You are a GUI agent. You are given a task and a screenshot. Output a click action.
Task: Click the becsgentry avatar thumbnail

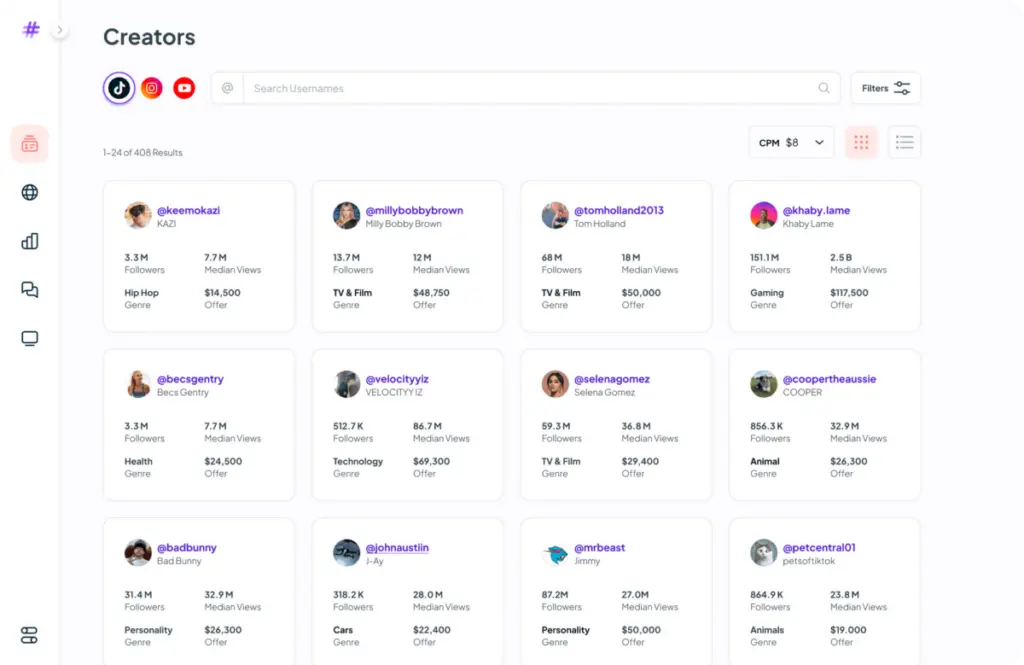tap(138, 383)
